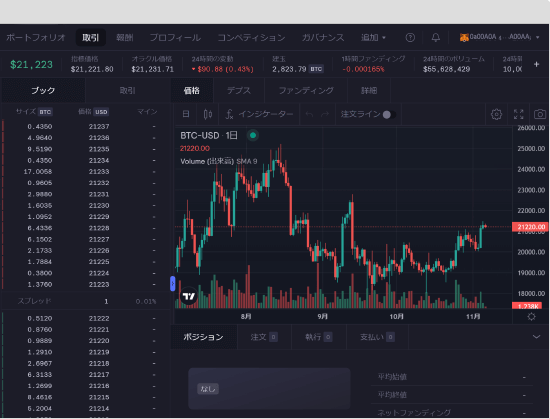Screen dimensions: 550x419
Task: Switch to the デプス tab
Action: [x=239, y=90]
